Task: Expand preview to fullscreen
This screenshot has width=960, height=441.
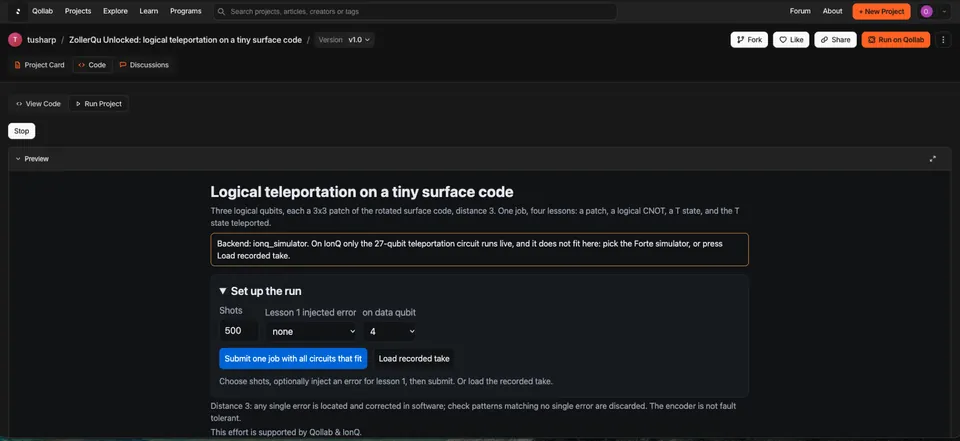Action: (x=932, y=159)
